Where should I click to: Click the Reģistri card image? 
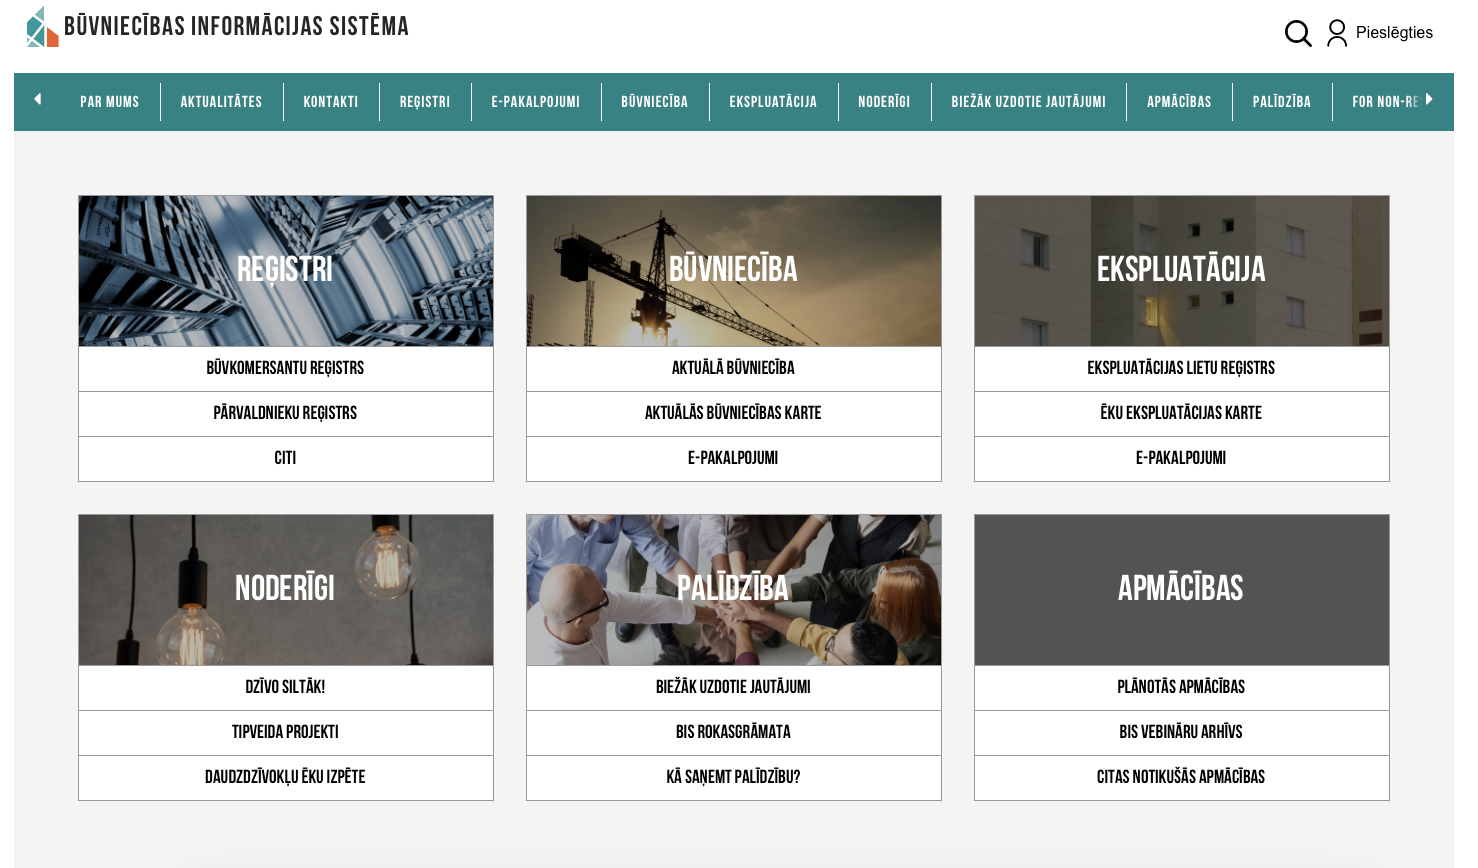(x=286, y=271)
